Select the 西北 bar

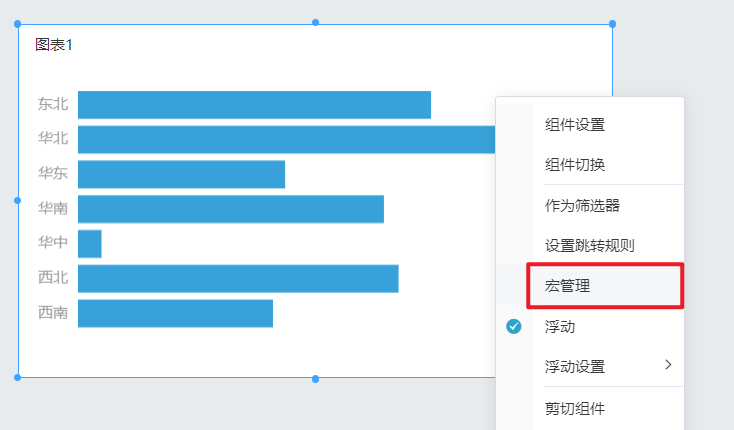pos(238,278)
